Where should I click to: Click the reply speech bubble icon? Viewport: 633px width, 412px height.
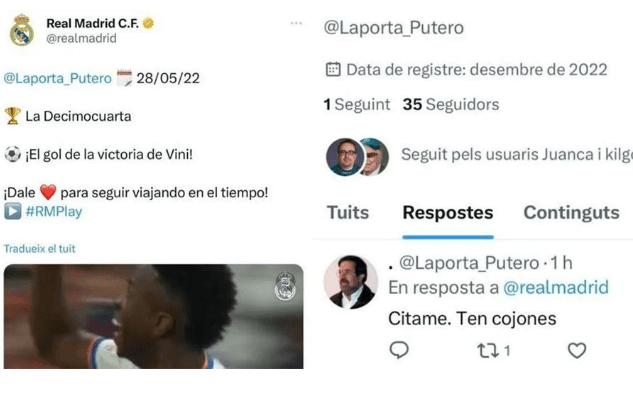coord(399,350)
